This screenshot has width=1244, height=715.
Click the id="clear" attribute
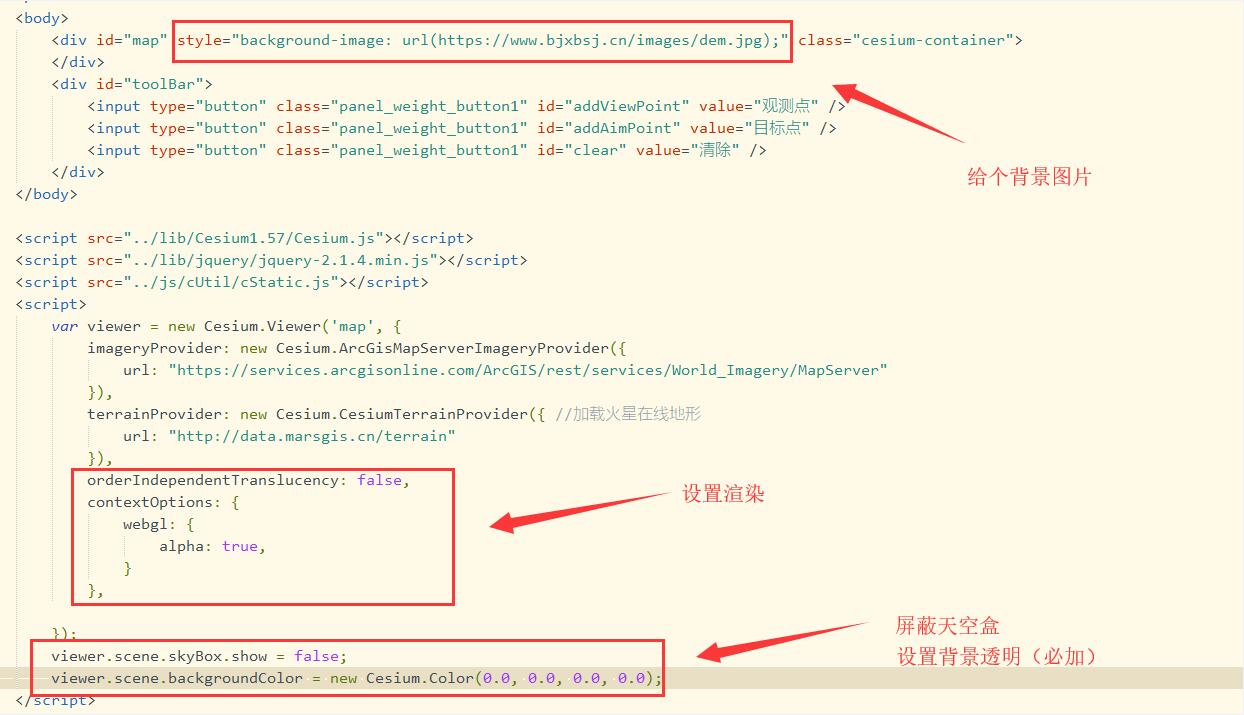pos(582,150)
